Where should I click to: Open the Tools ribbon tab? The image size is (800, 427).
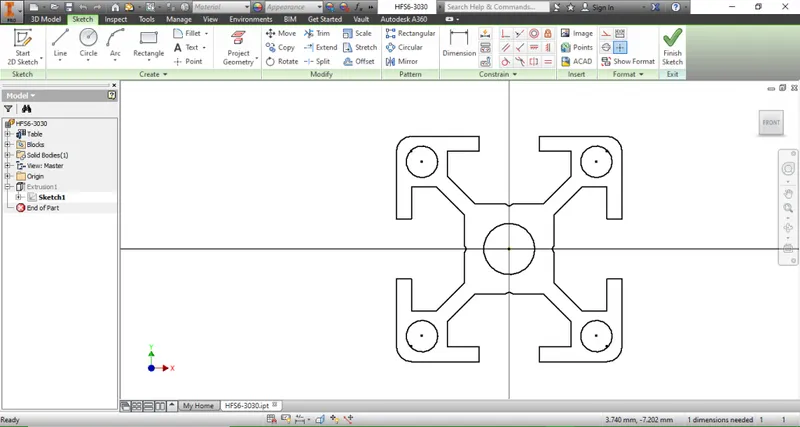[147, 19]
